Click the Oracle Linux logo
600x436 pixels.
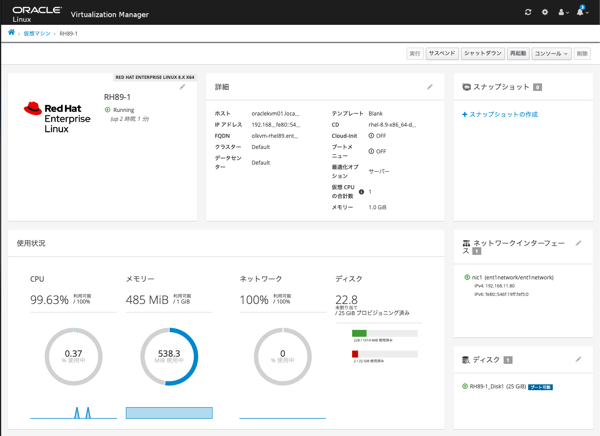37,14
